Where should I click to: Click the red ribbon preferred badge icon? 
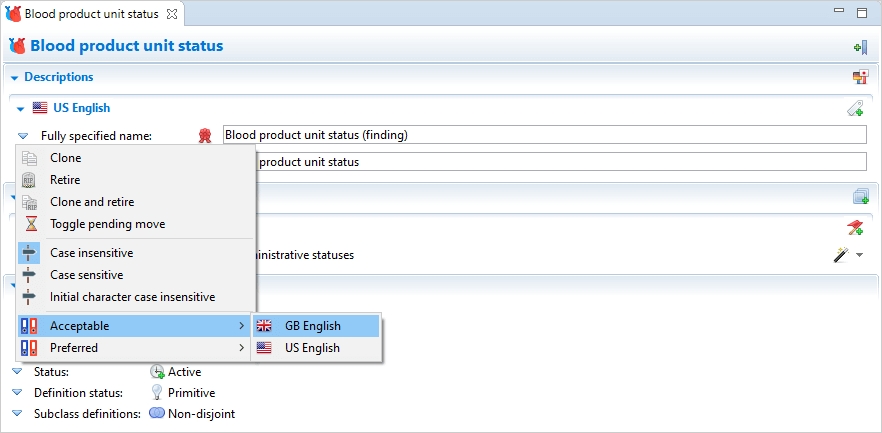pos(205,136)
